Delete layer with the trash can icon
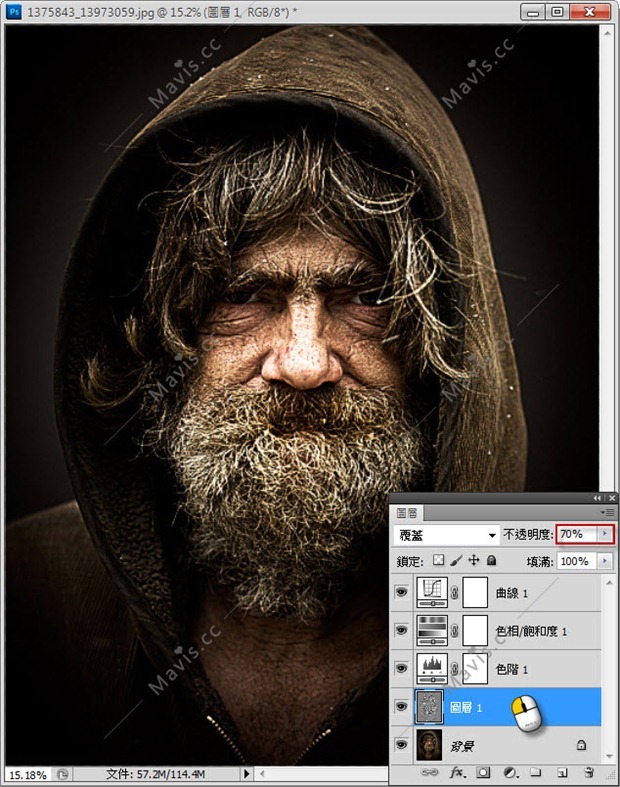This screenshot has height=787, width=620. (589, 772)
